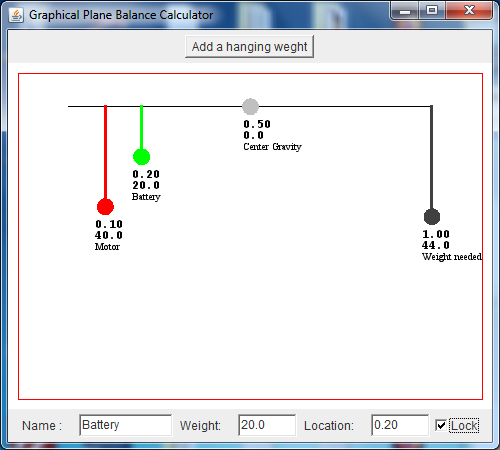Click the 0.20 value above Battery label
Viewport: 500px width, 450px height.
(x=146, y=174)
